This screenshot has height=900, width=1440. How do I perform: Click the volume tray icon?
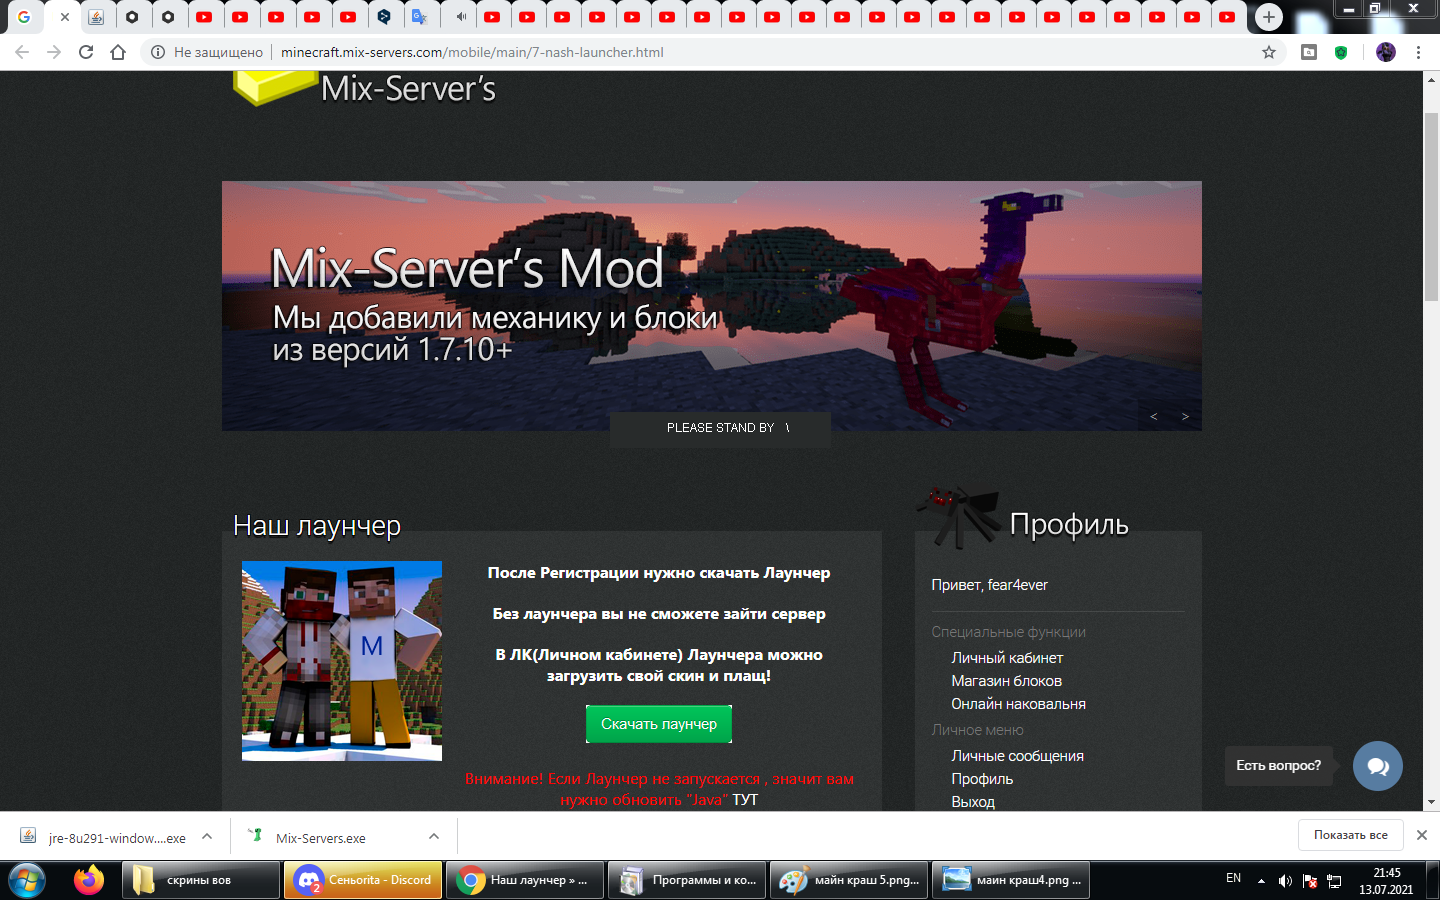(x=1285, y=881)
